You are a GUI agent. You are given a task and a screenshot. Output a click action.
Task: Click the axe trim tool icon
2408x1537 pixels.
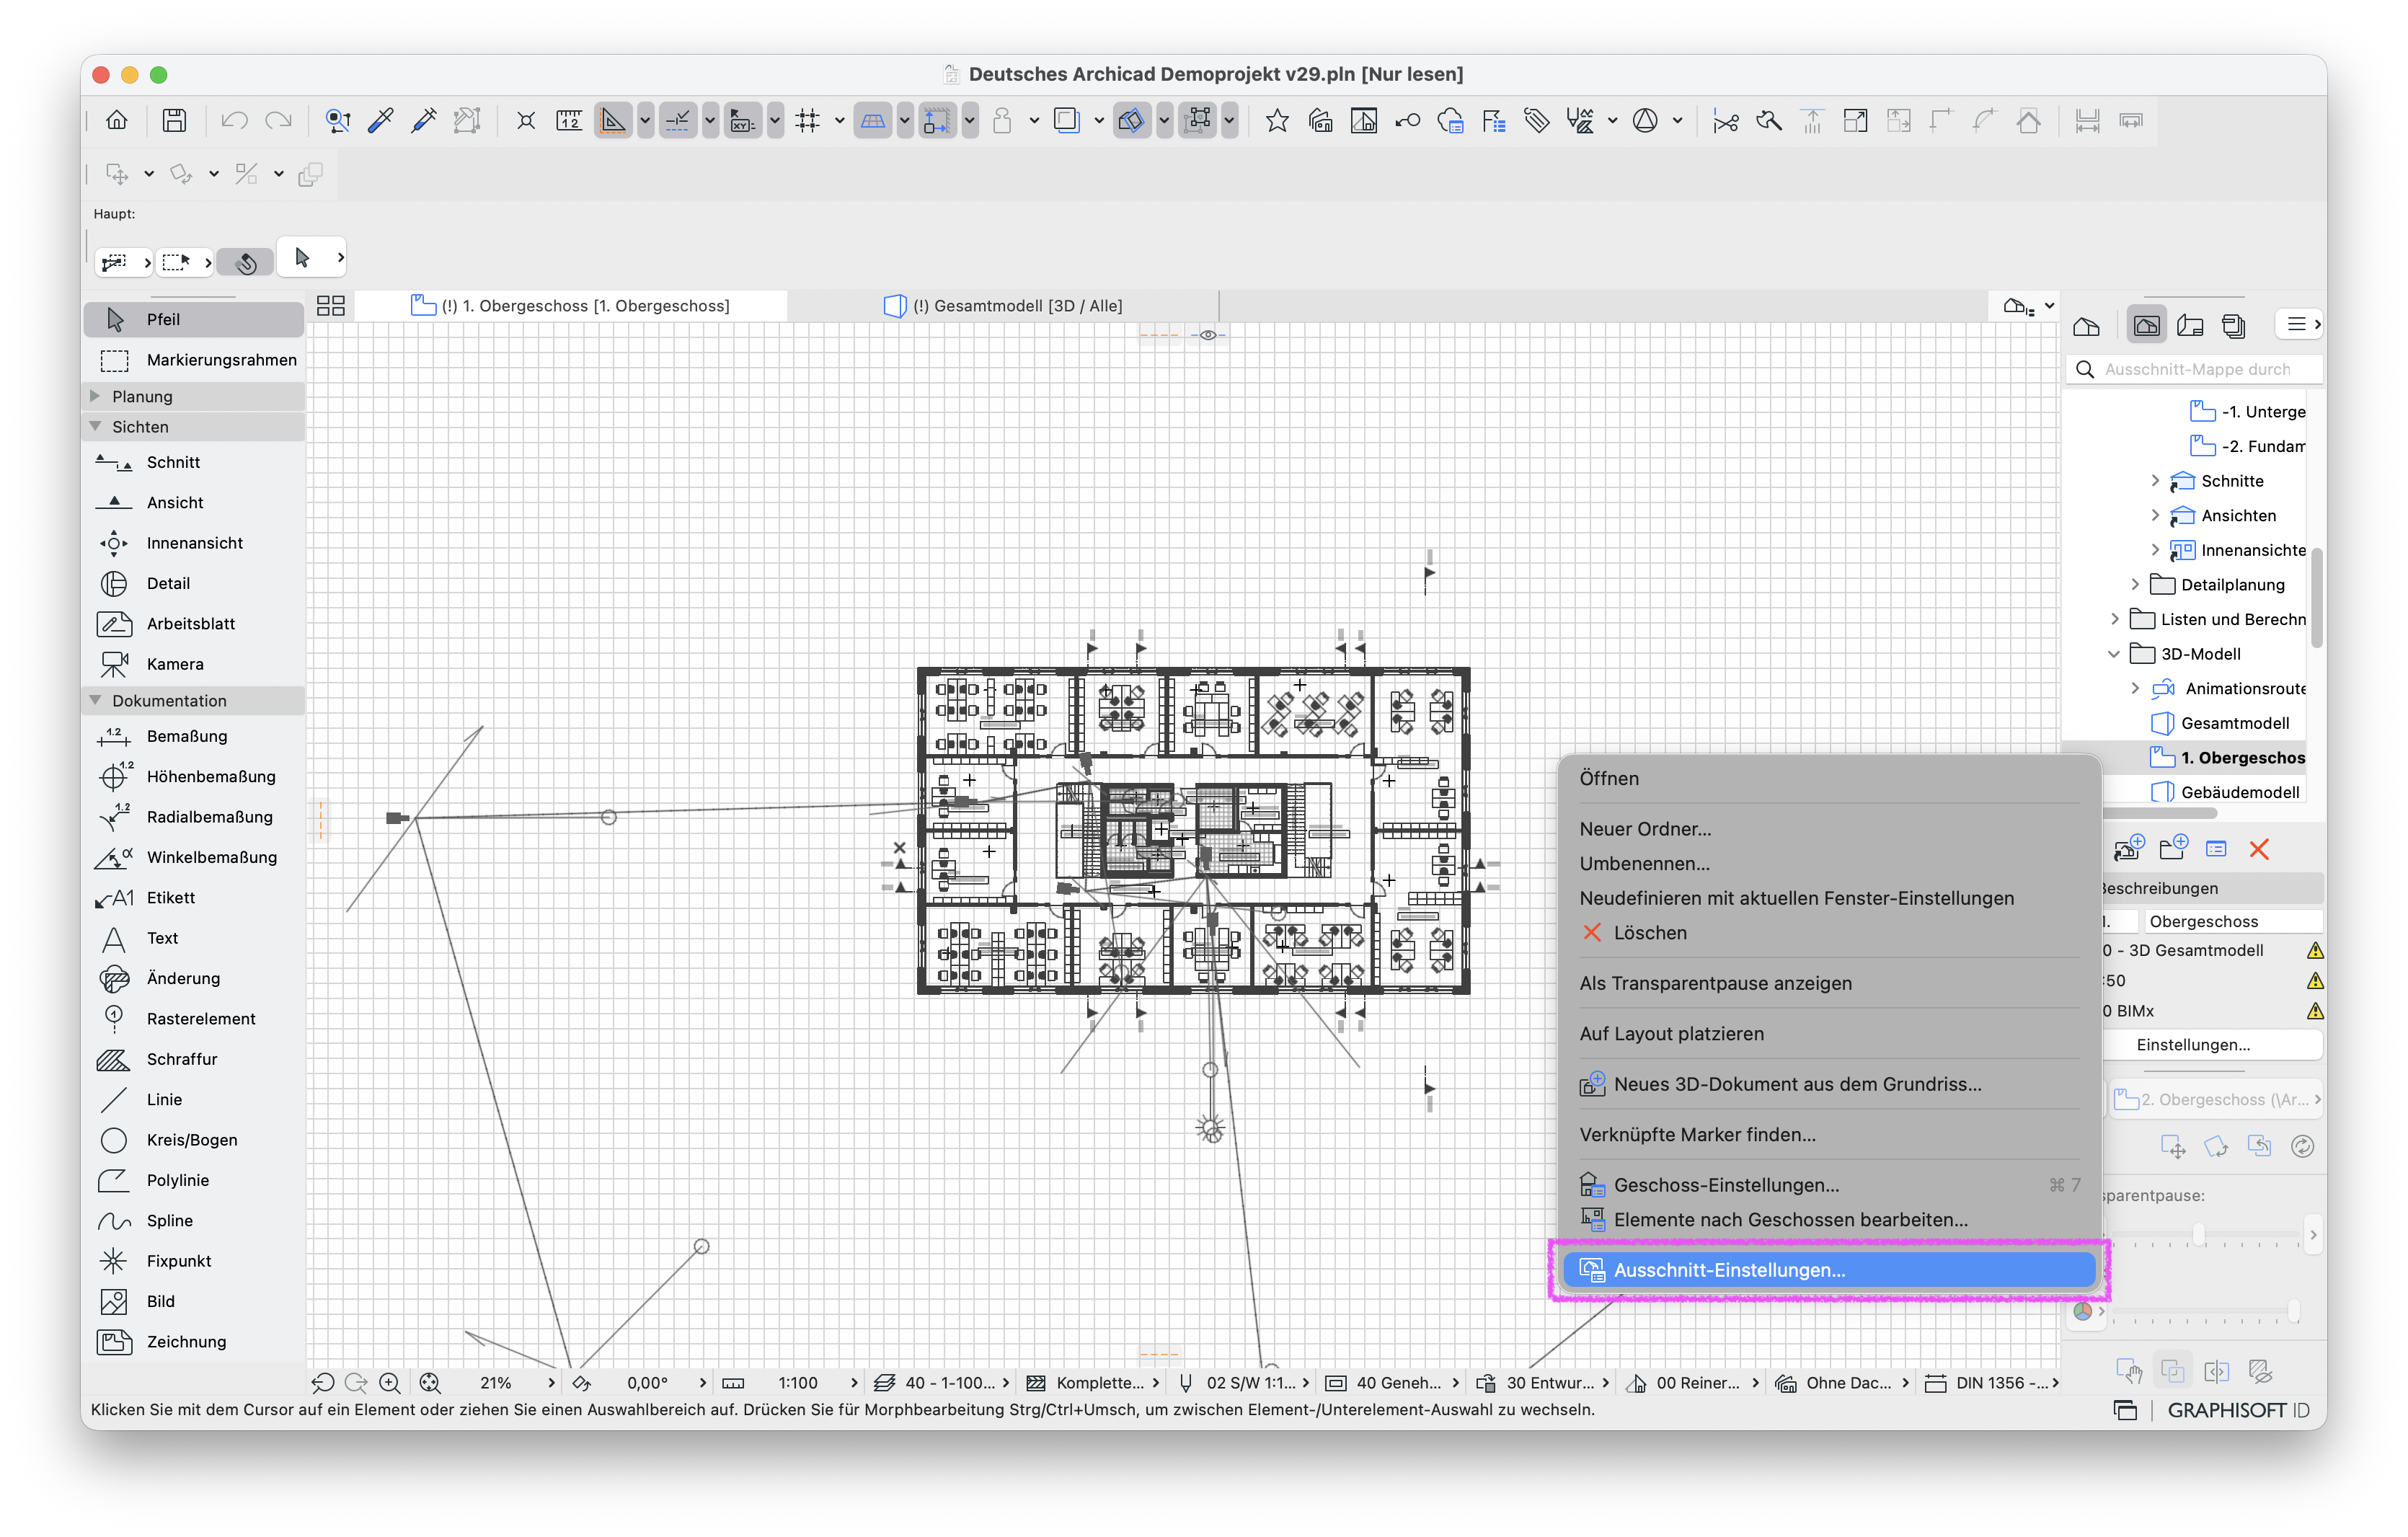(x=1769, y=121)
